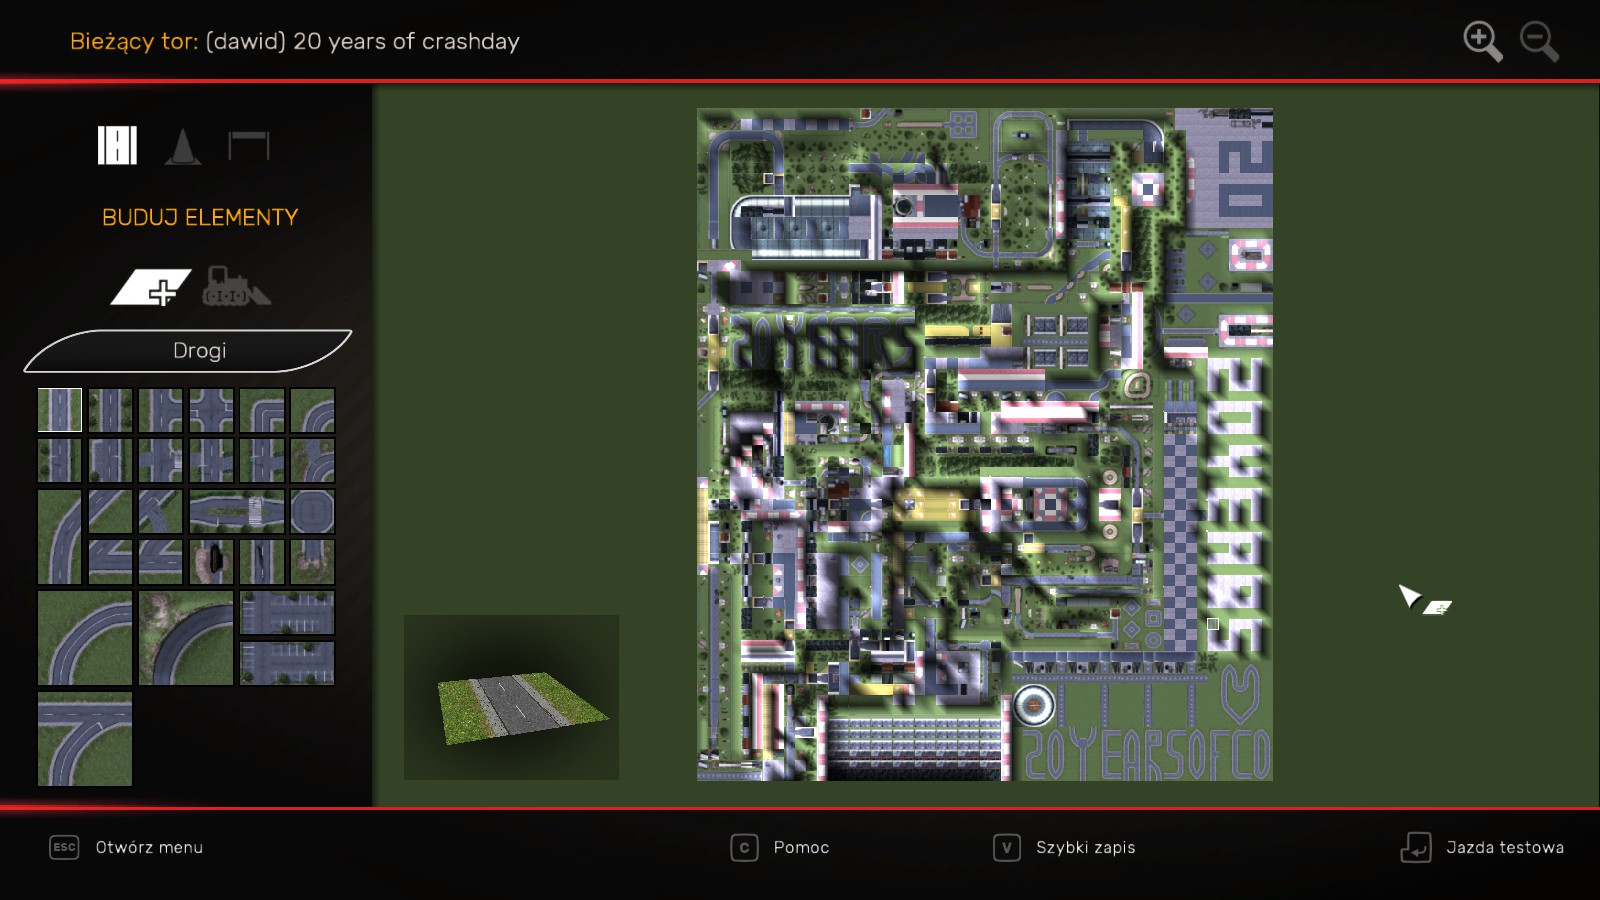Zoom in on the track map
The height and width of the screenshot is (900, 1600).
tap(1482, 42)
